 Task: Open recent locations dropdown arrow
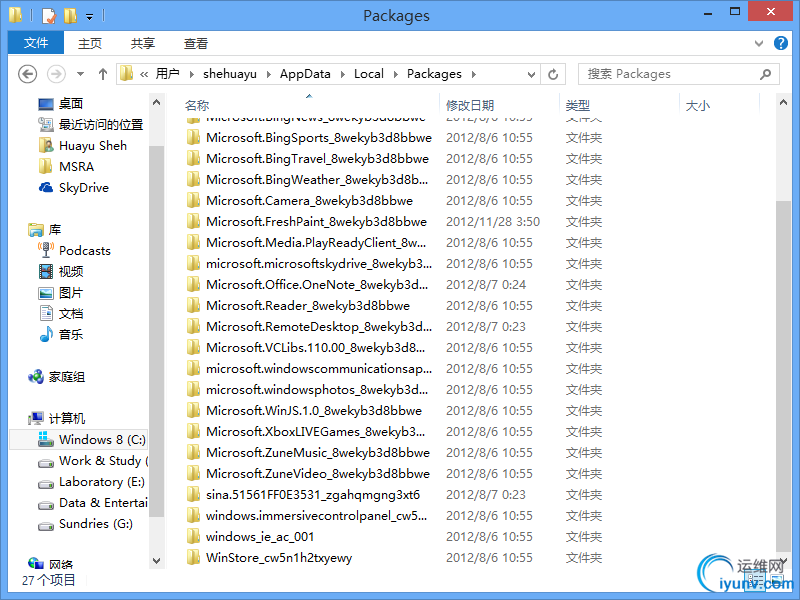[80, 74]
